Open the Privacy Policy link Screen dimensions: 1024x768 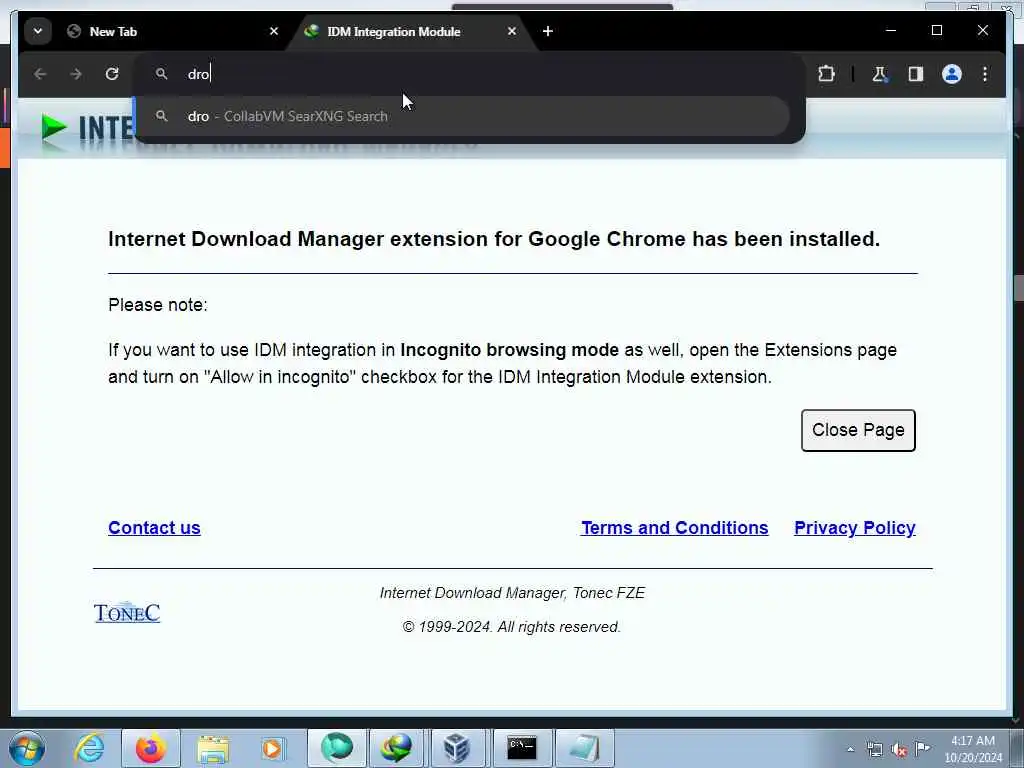tap(854, 528)
